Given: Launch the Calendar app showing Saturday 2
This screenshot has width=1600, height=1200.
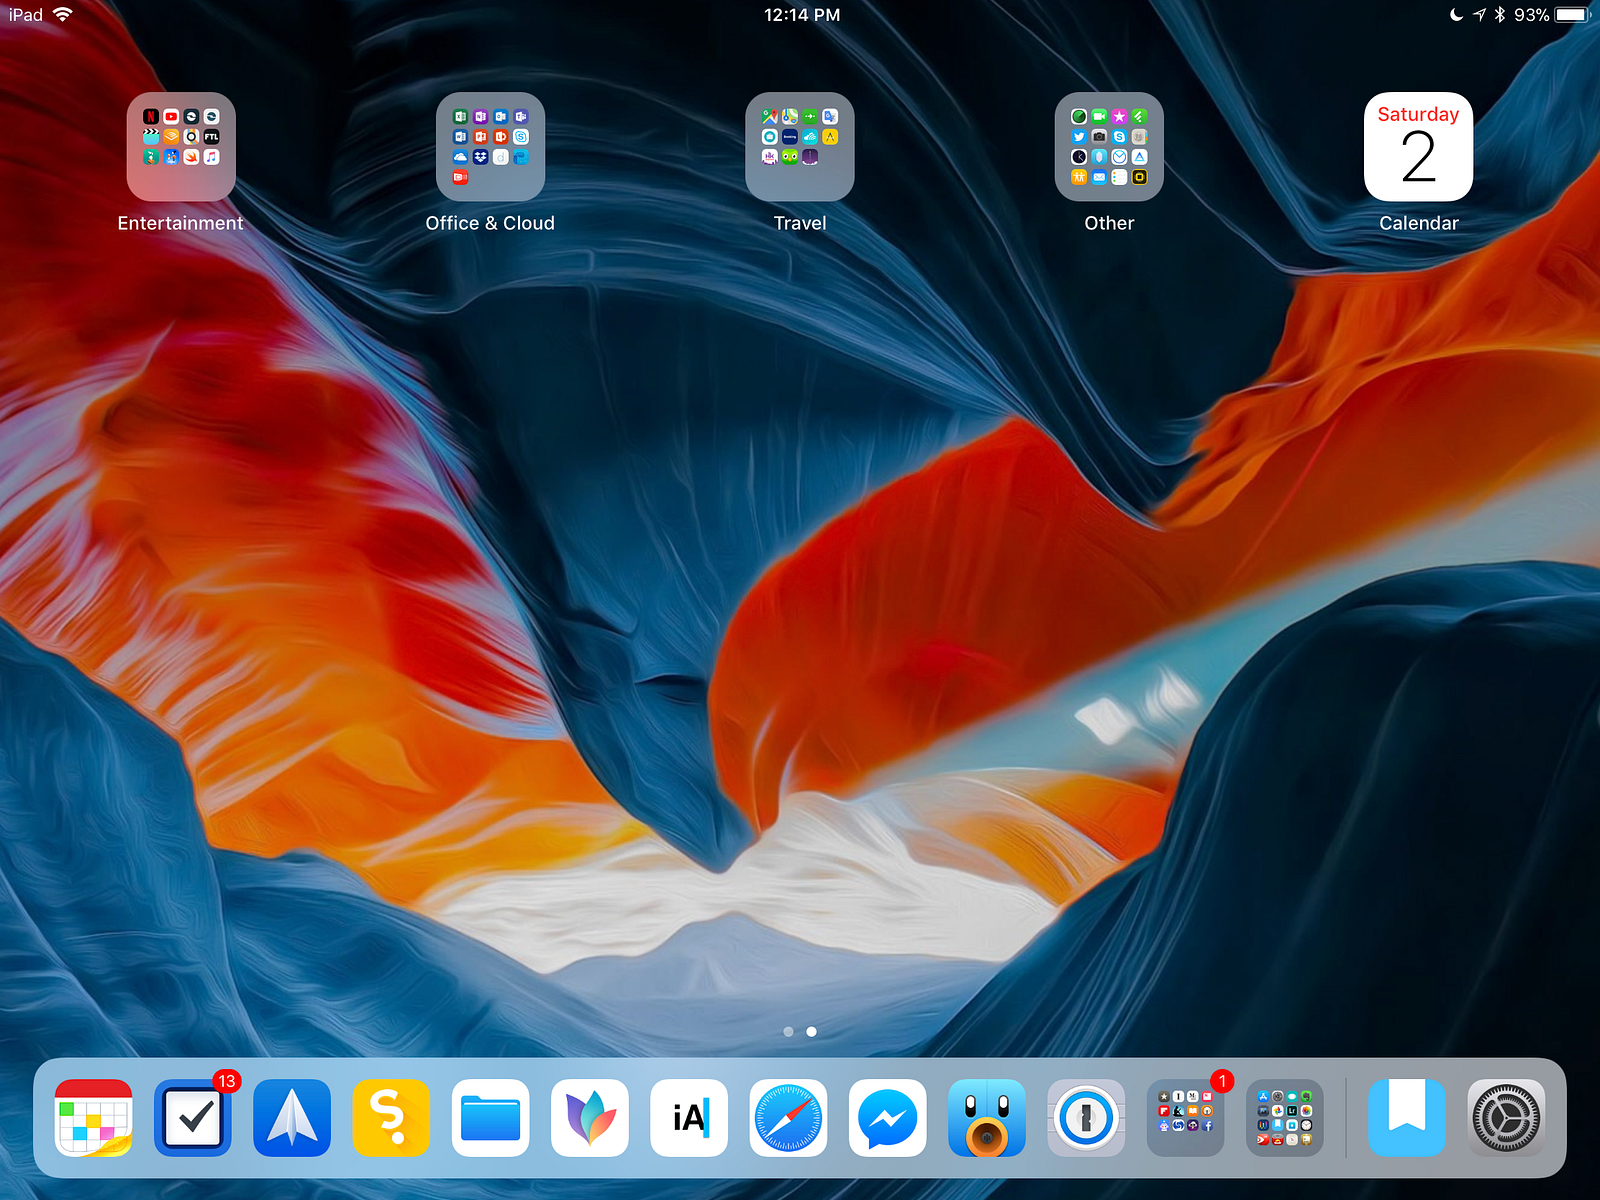Looking at the screenshot, I should coord(1418,147).
